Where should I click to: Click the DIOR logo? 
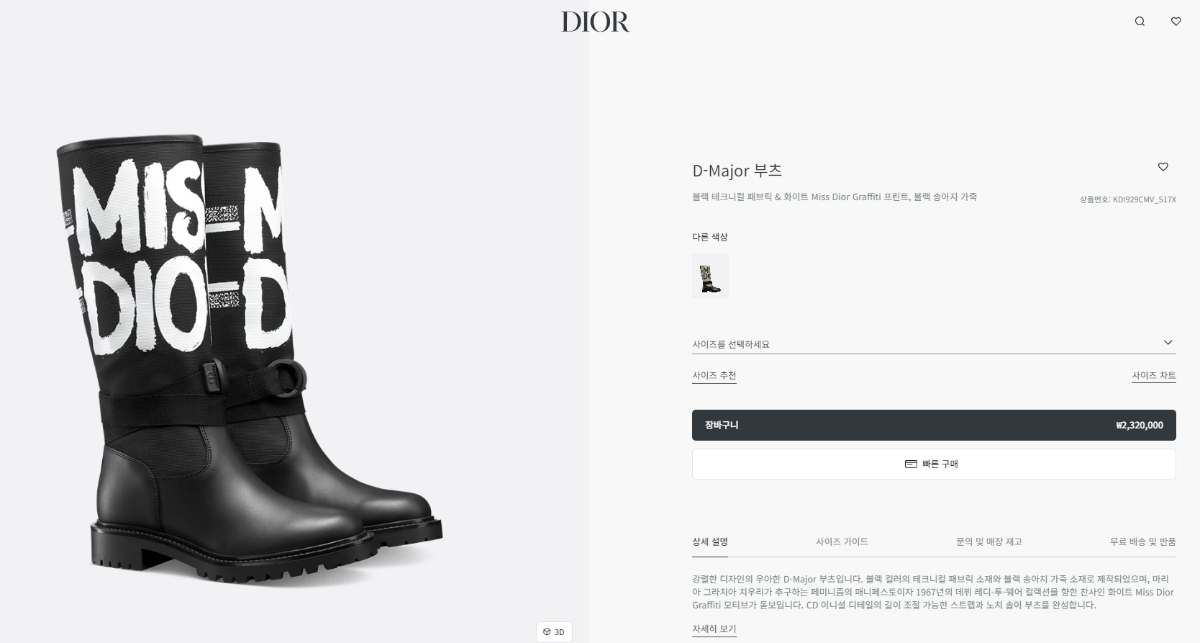tap(596, 21)
